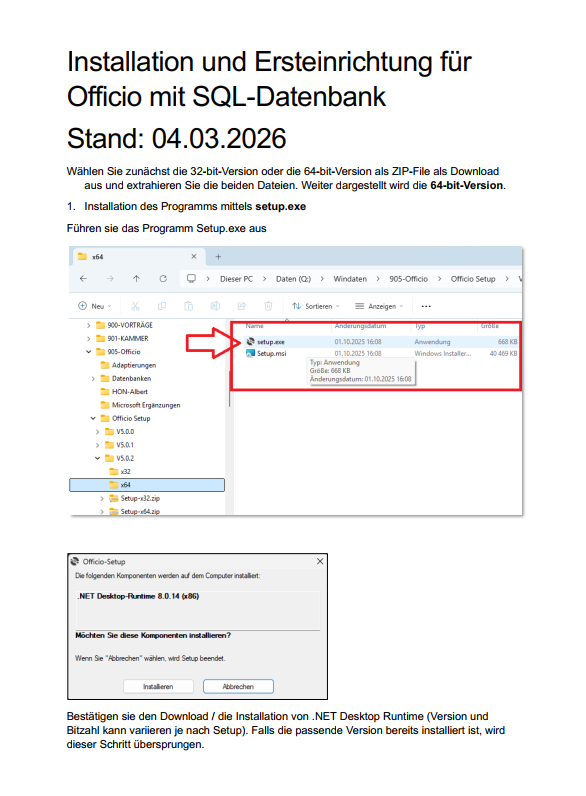586x796 pixels.
Task: Select V5.0.0 folder in tree
Action: 119,432
